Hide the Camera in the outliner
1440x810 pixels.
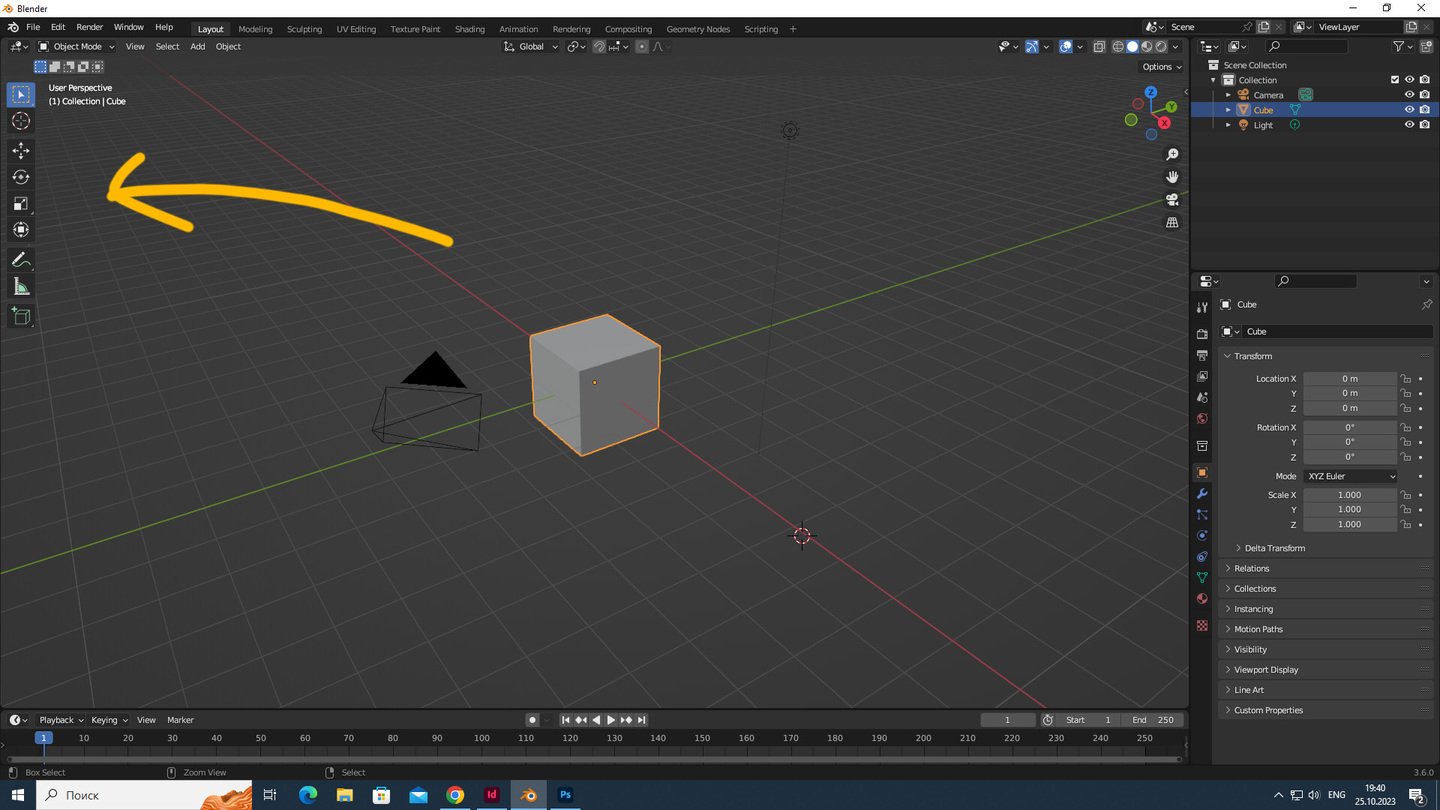1409,95
